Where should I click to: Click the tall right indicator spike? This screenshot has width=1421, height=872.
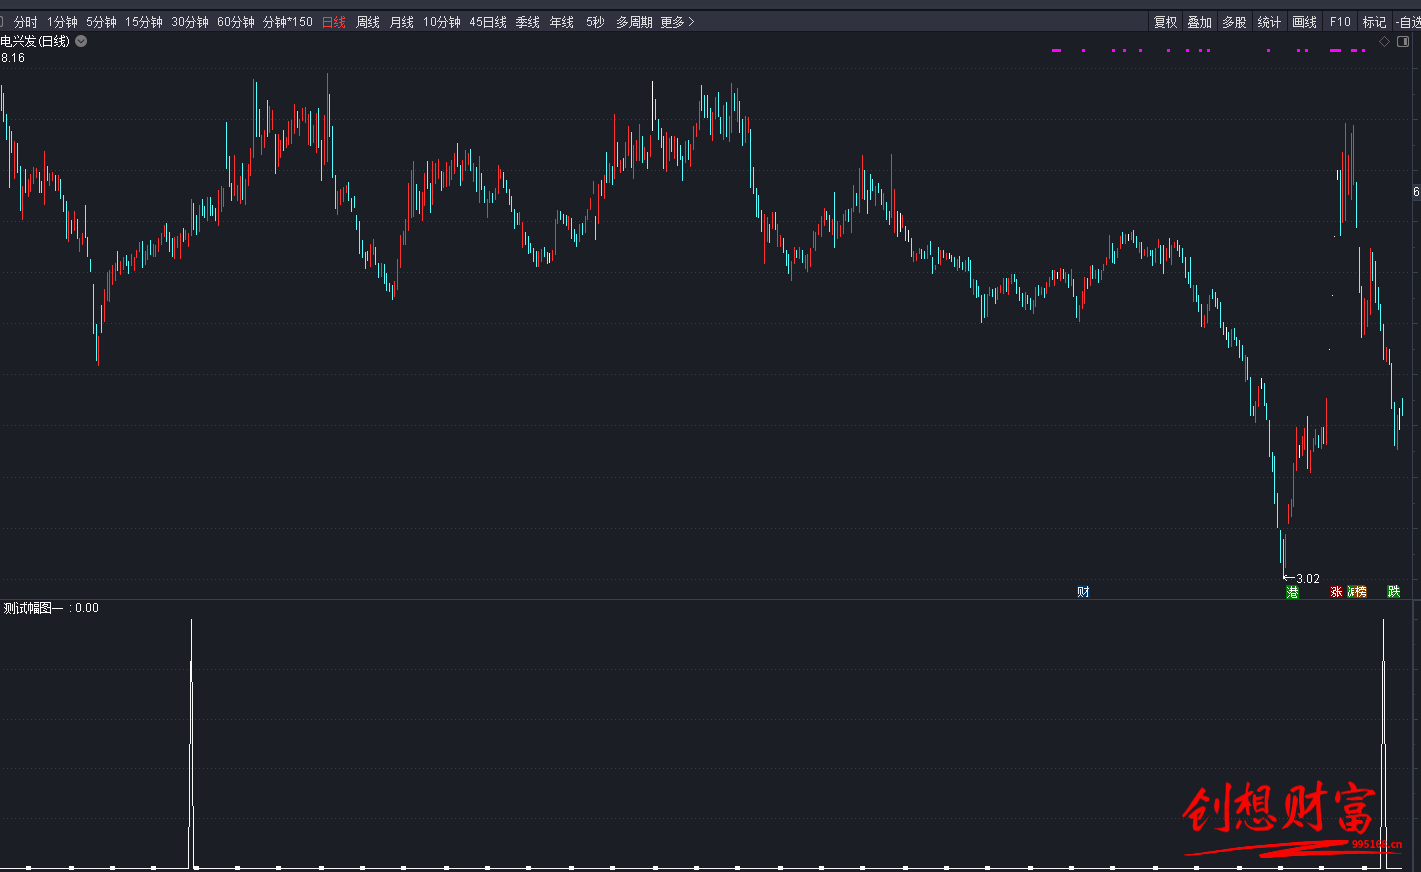pyautogui.click(x=1383, y=743)
